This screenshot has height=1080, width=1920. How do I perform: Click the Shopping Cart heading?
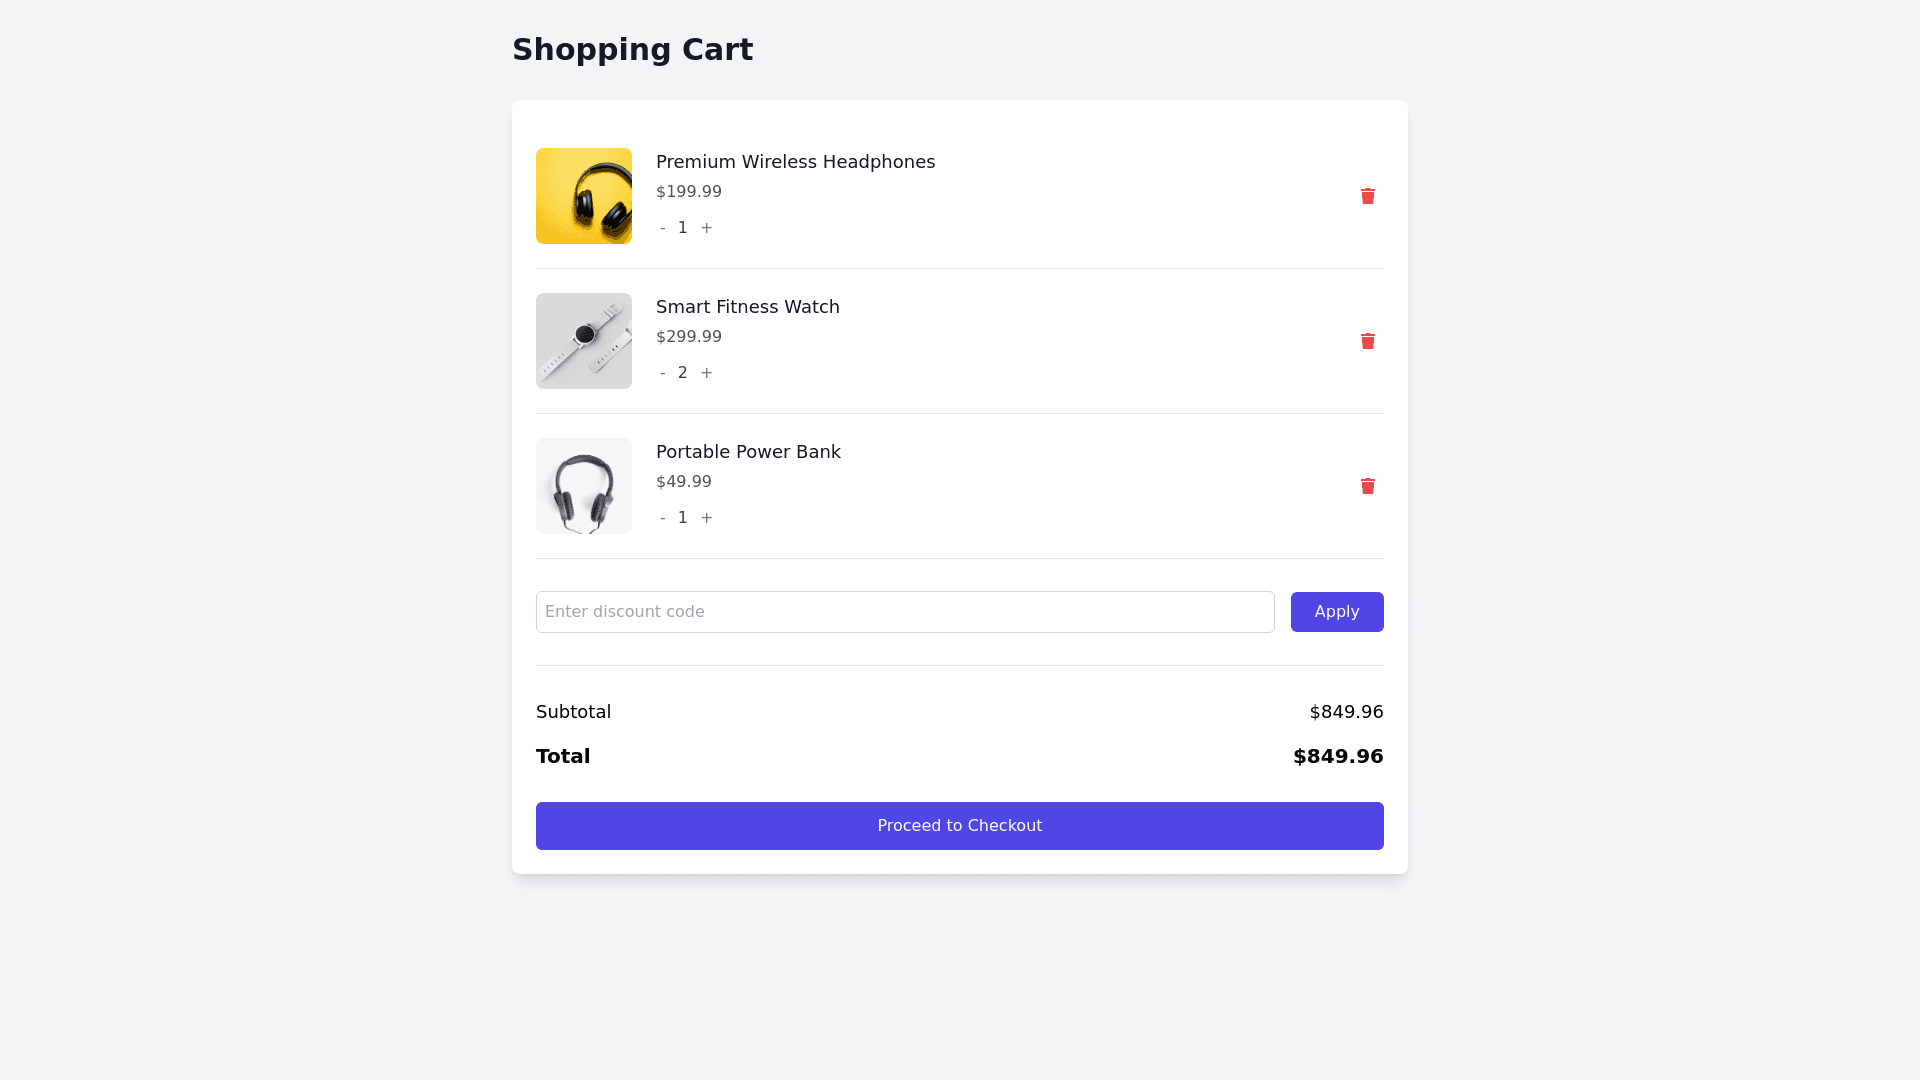pos(632,50)
